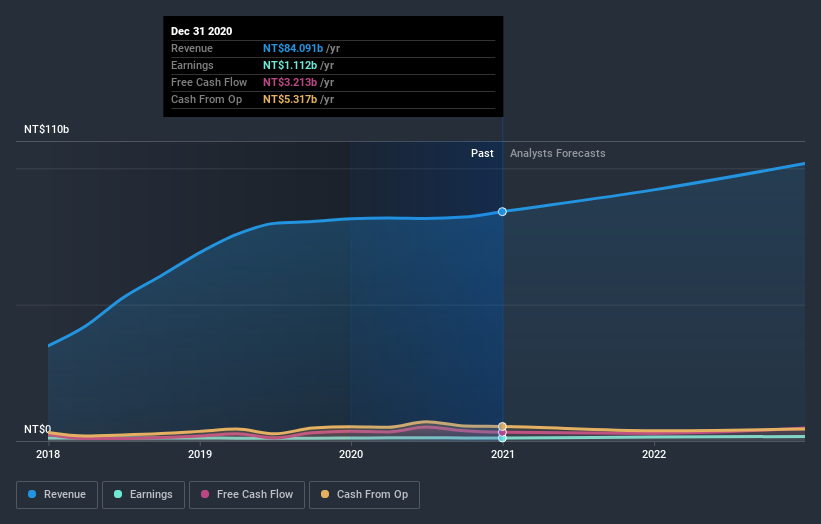
Task: Click the NT$84.091b revenue value
Action: 293,48
